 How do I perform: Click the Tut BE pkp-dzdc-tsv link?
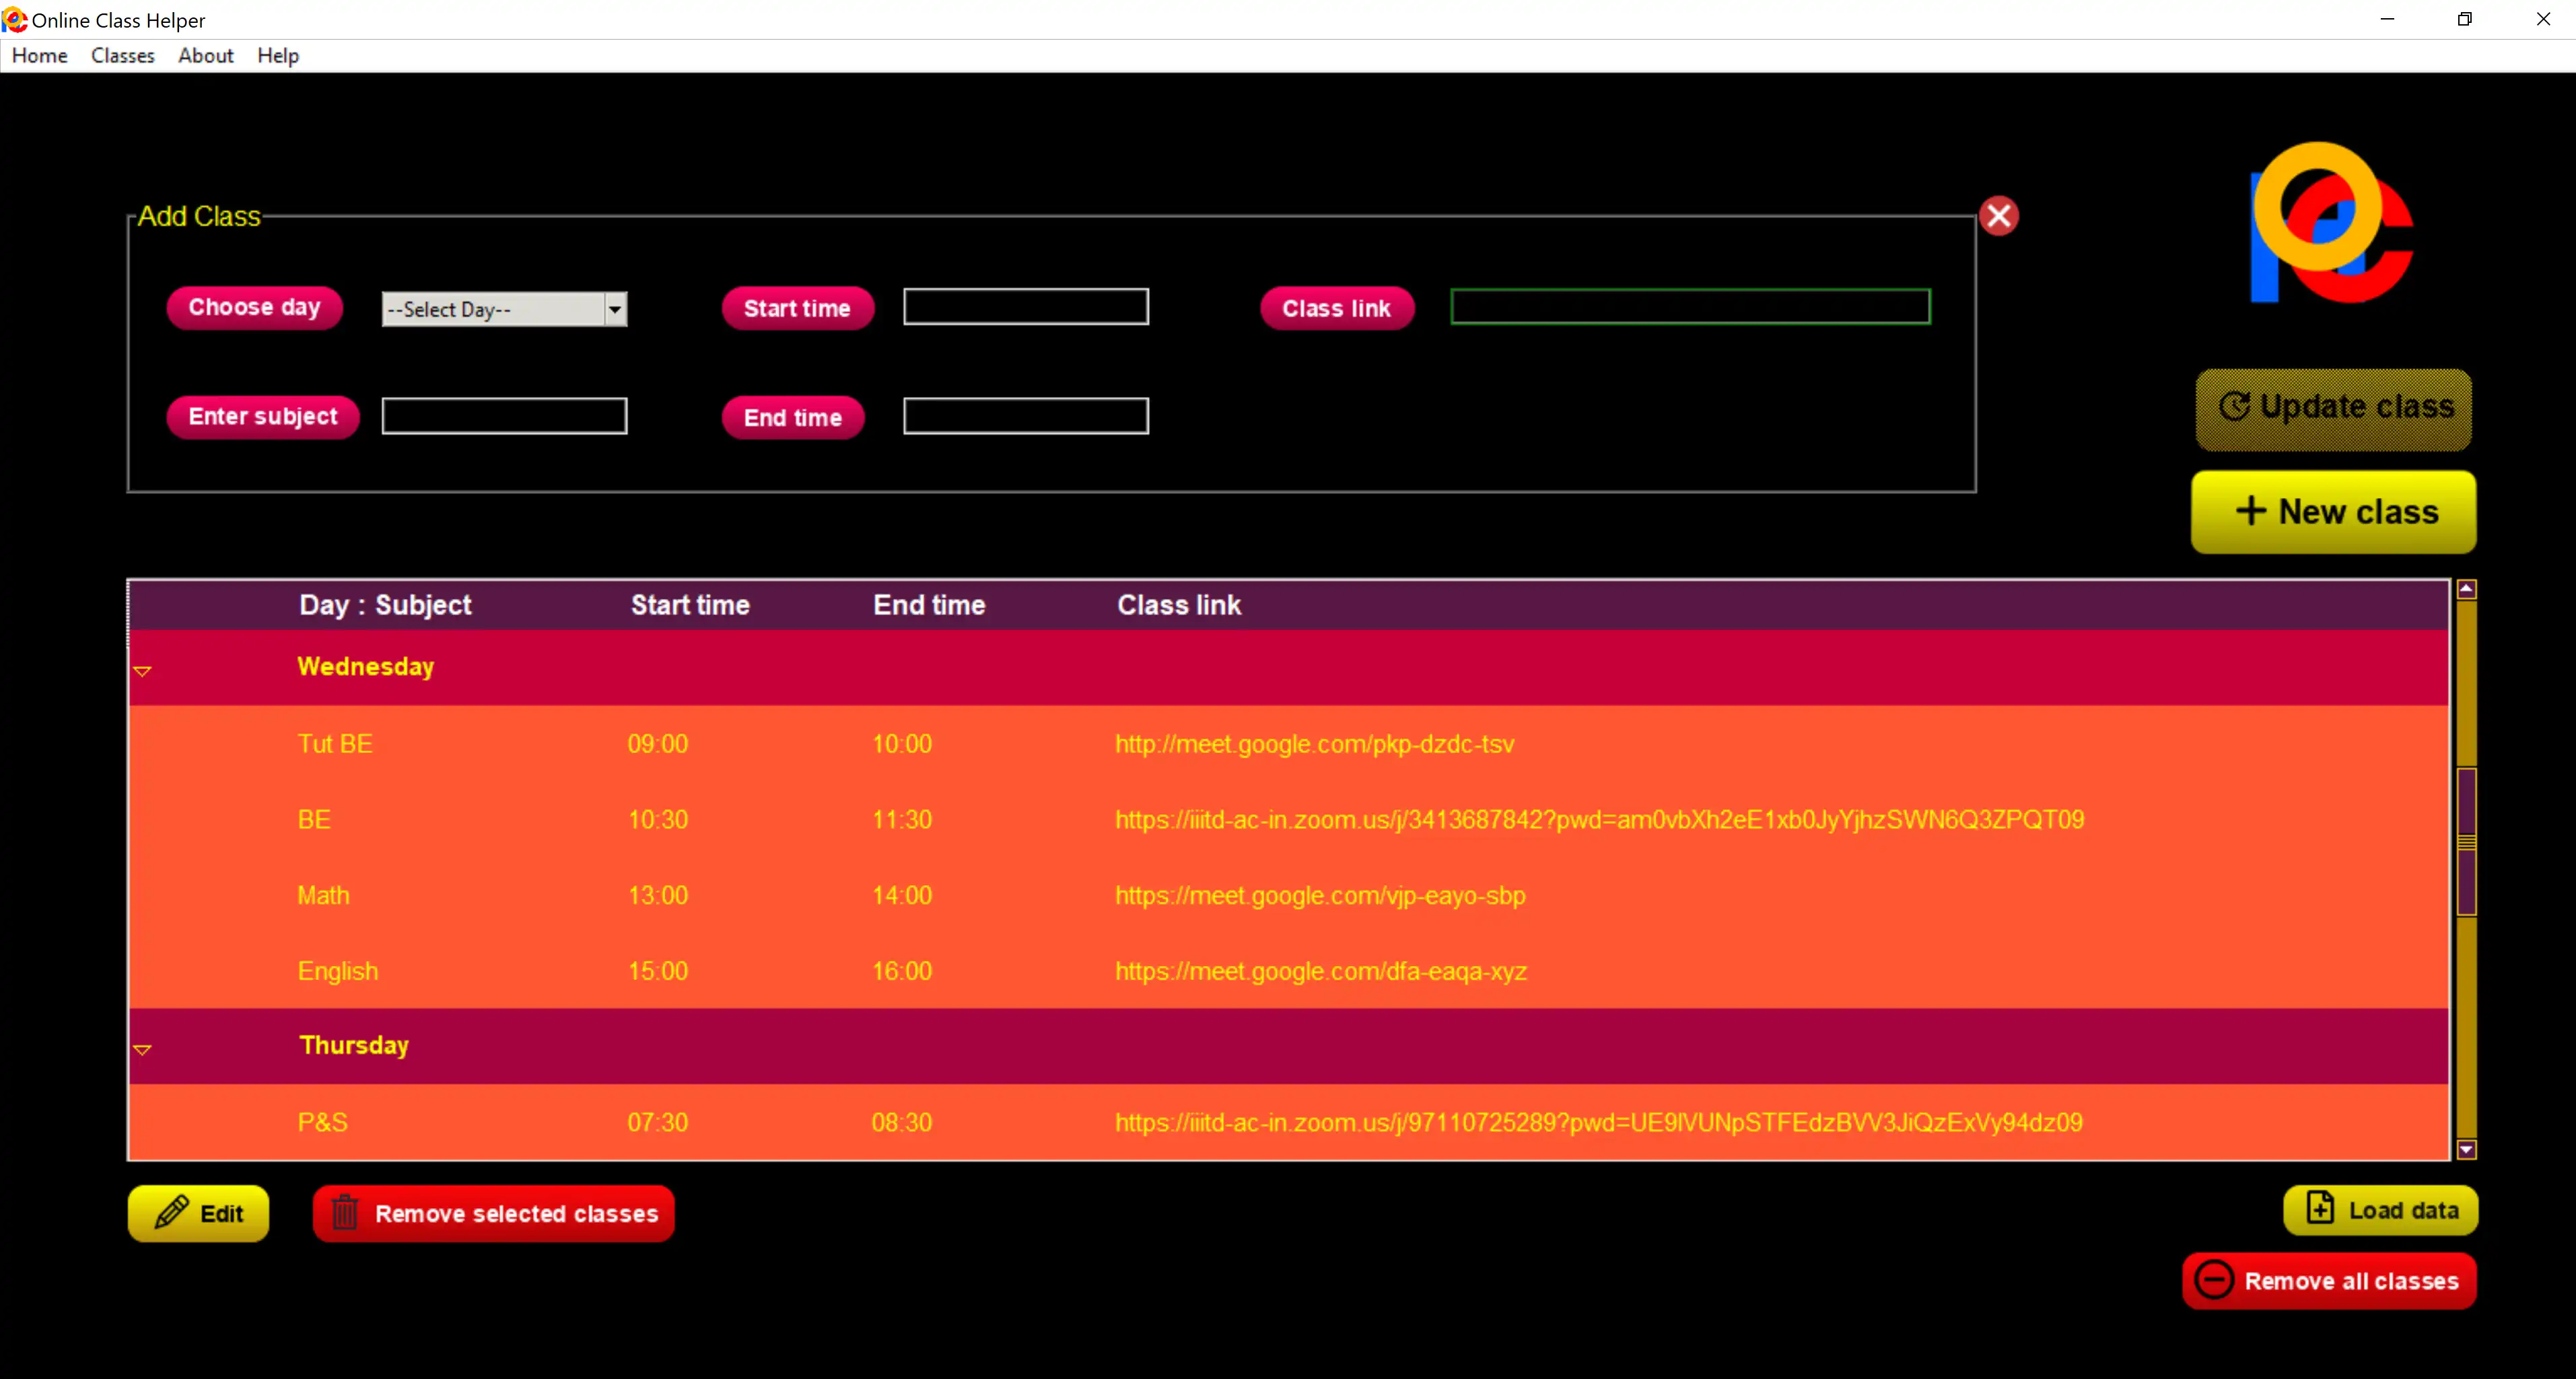coord(1314,744)
